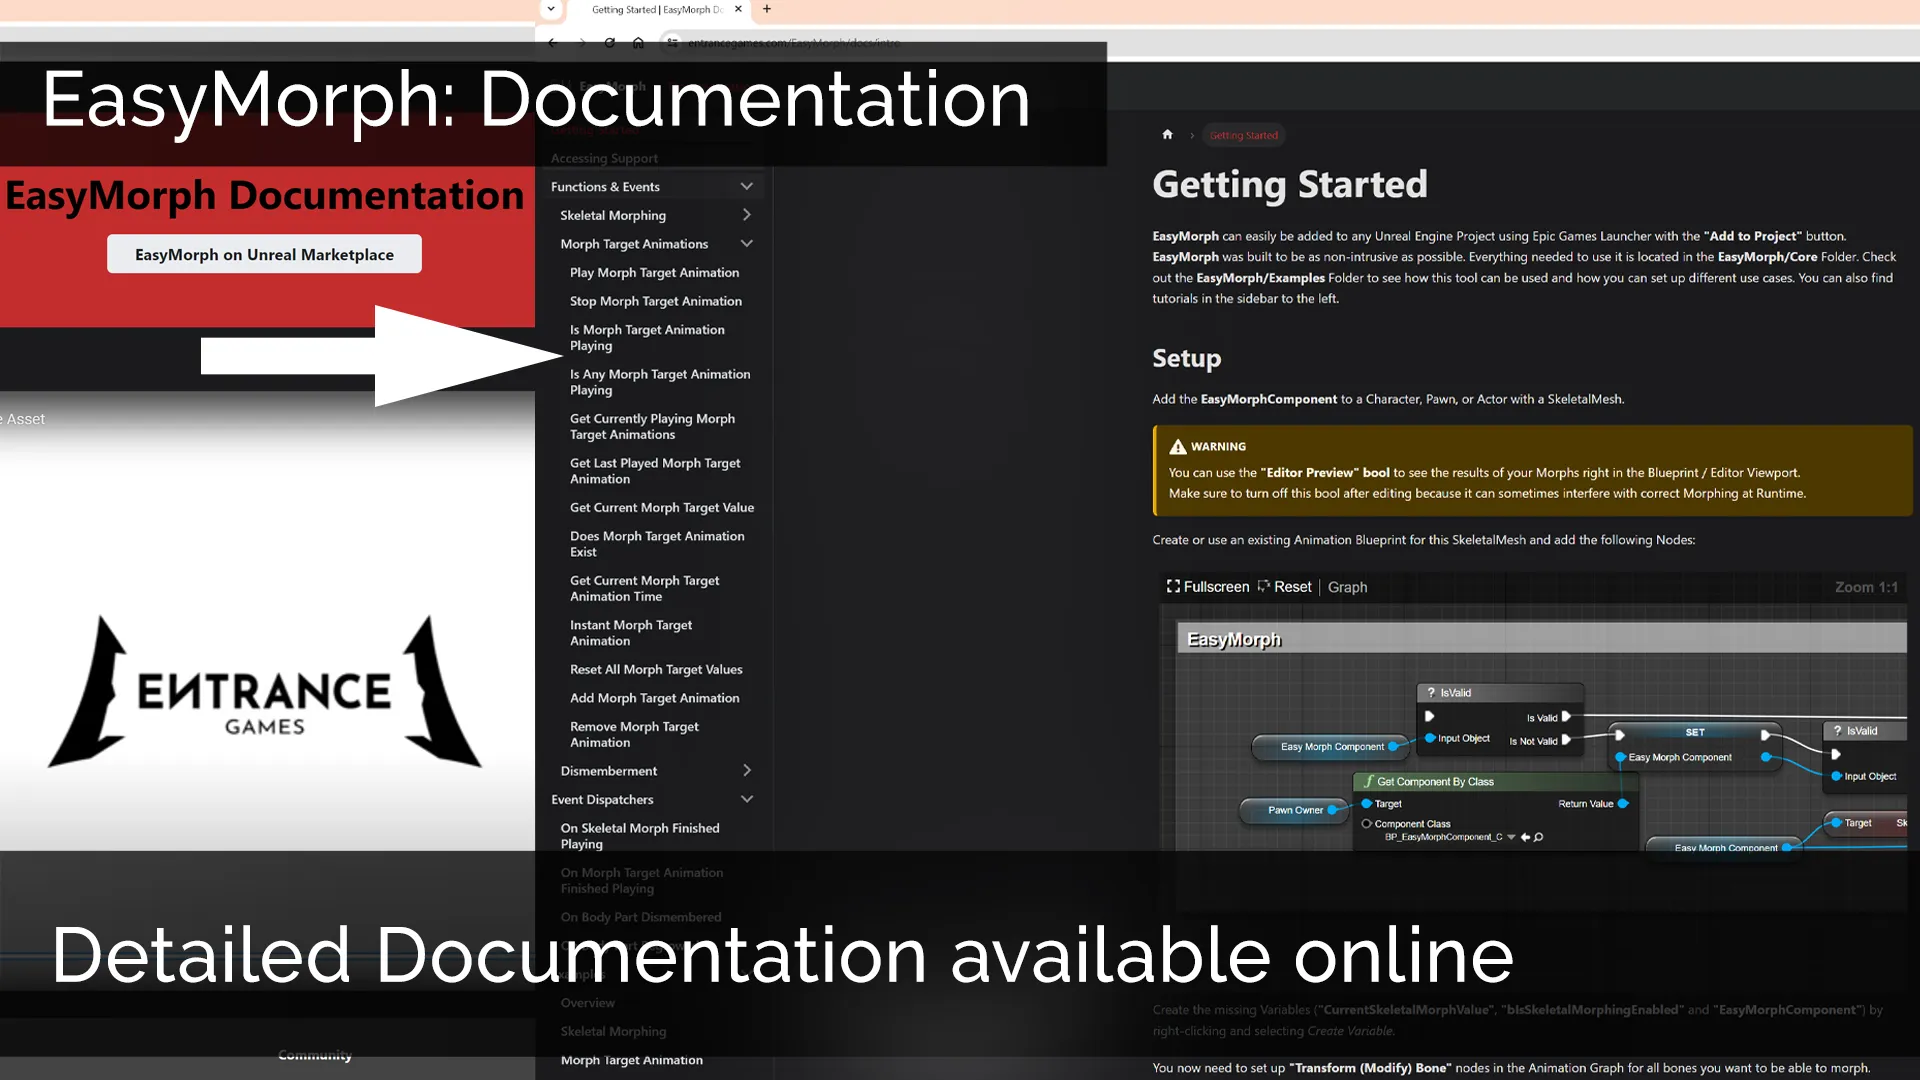This screenshot has height=1080, width=1920.
Task: Click the Fullscreen icon on graph viewer
Action: coord(1173,587)
